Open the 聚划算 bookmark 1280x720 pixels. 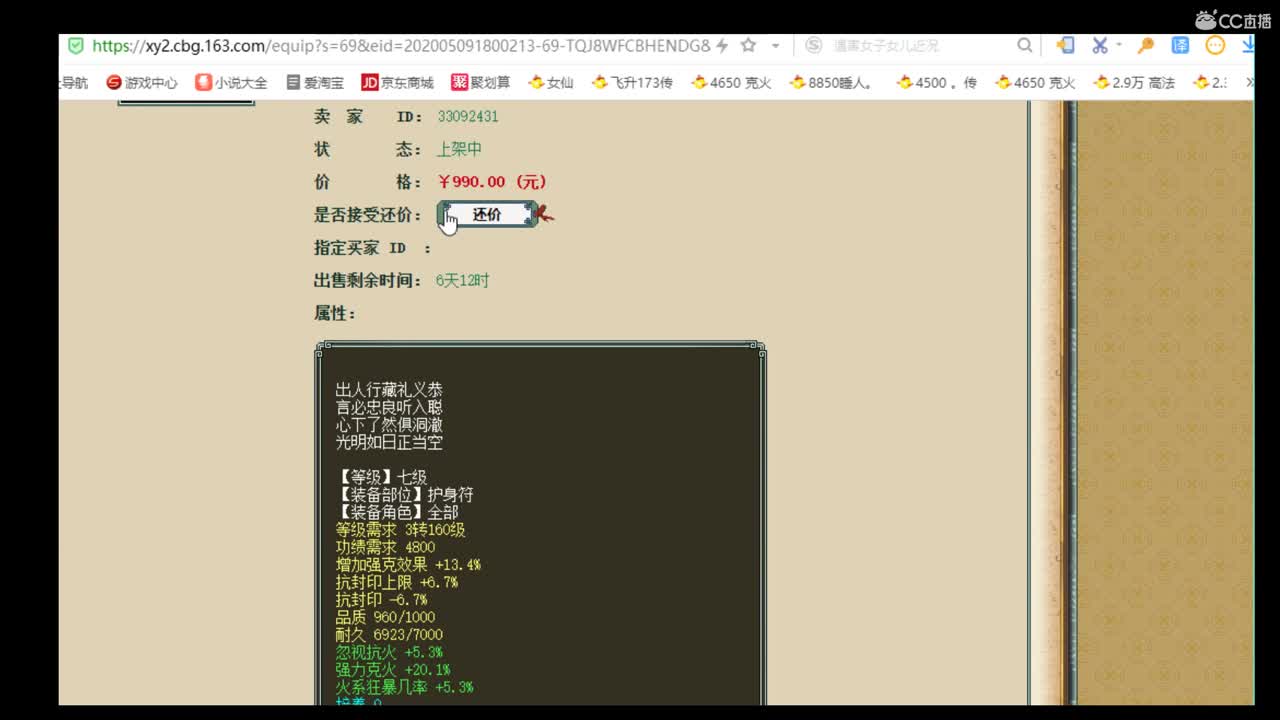coord(480,83)
